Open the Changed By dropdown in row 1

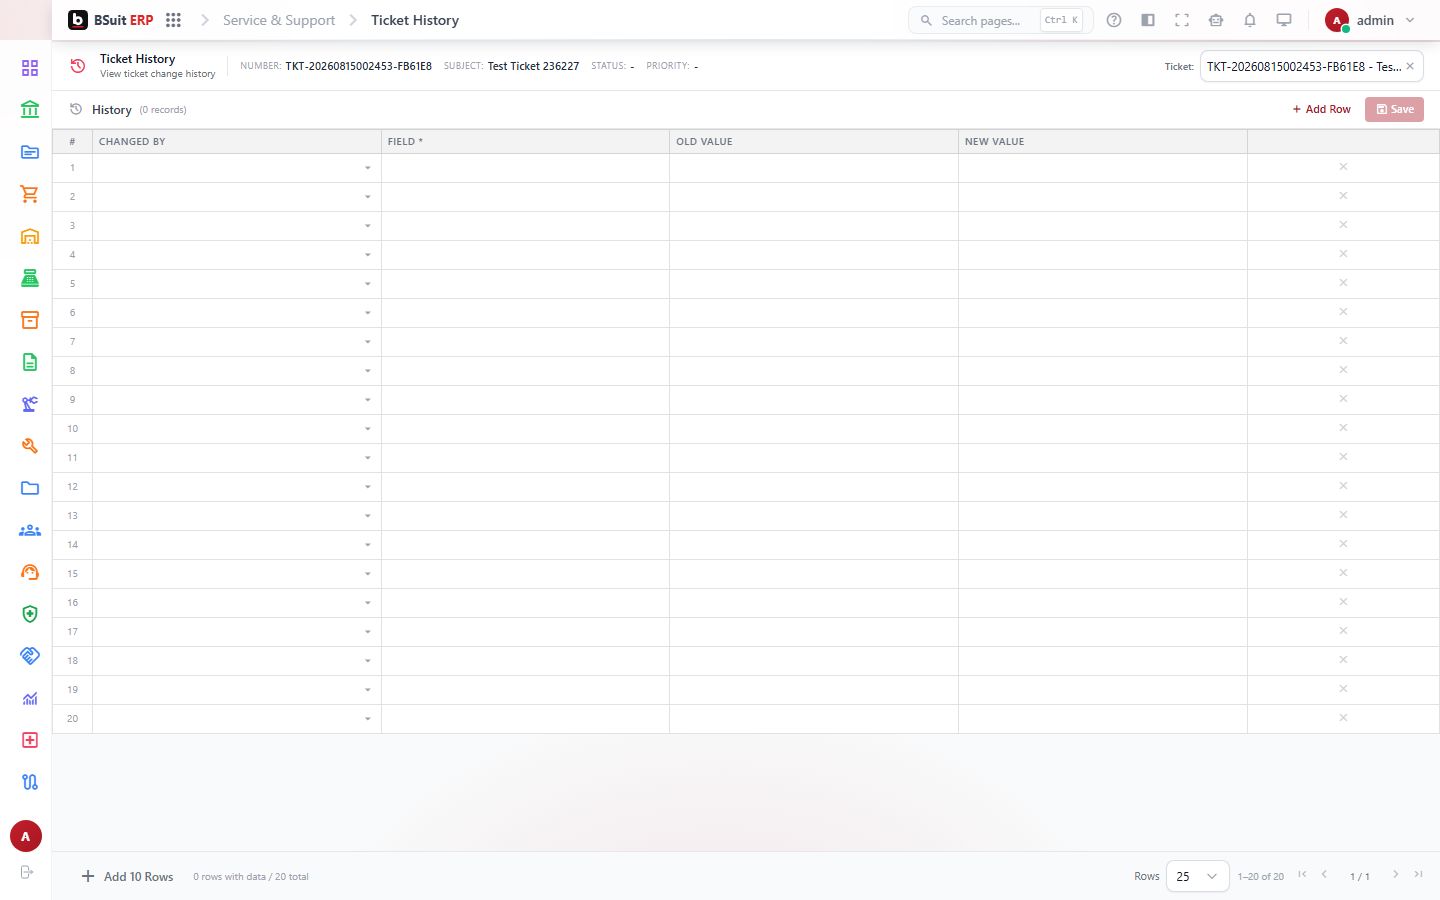367,168
